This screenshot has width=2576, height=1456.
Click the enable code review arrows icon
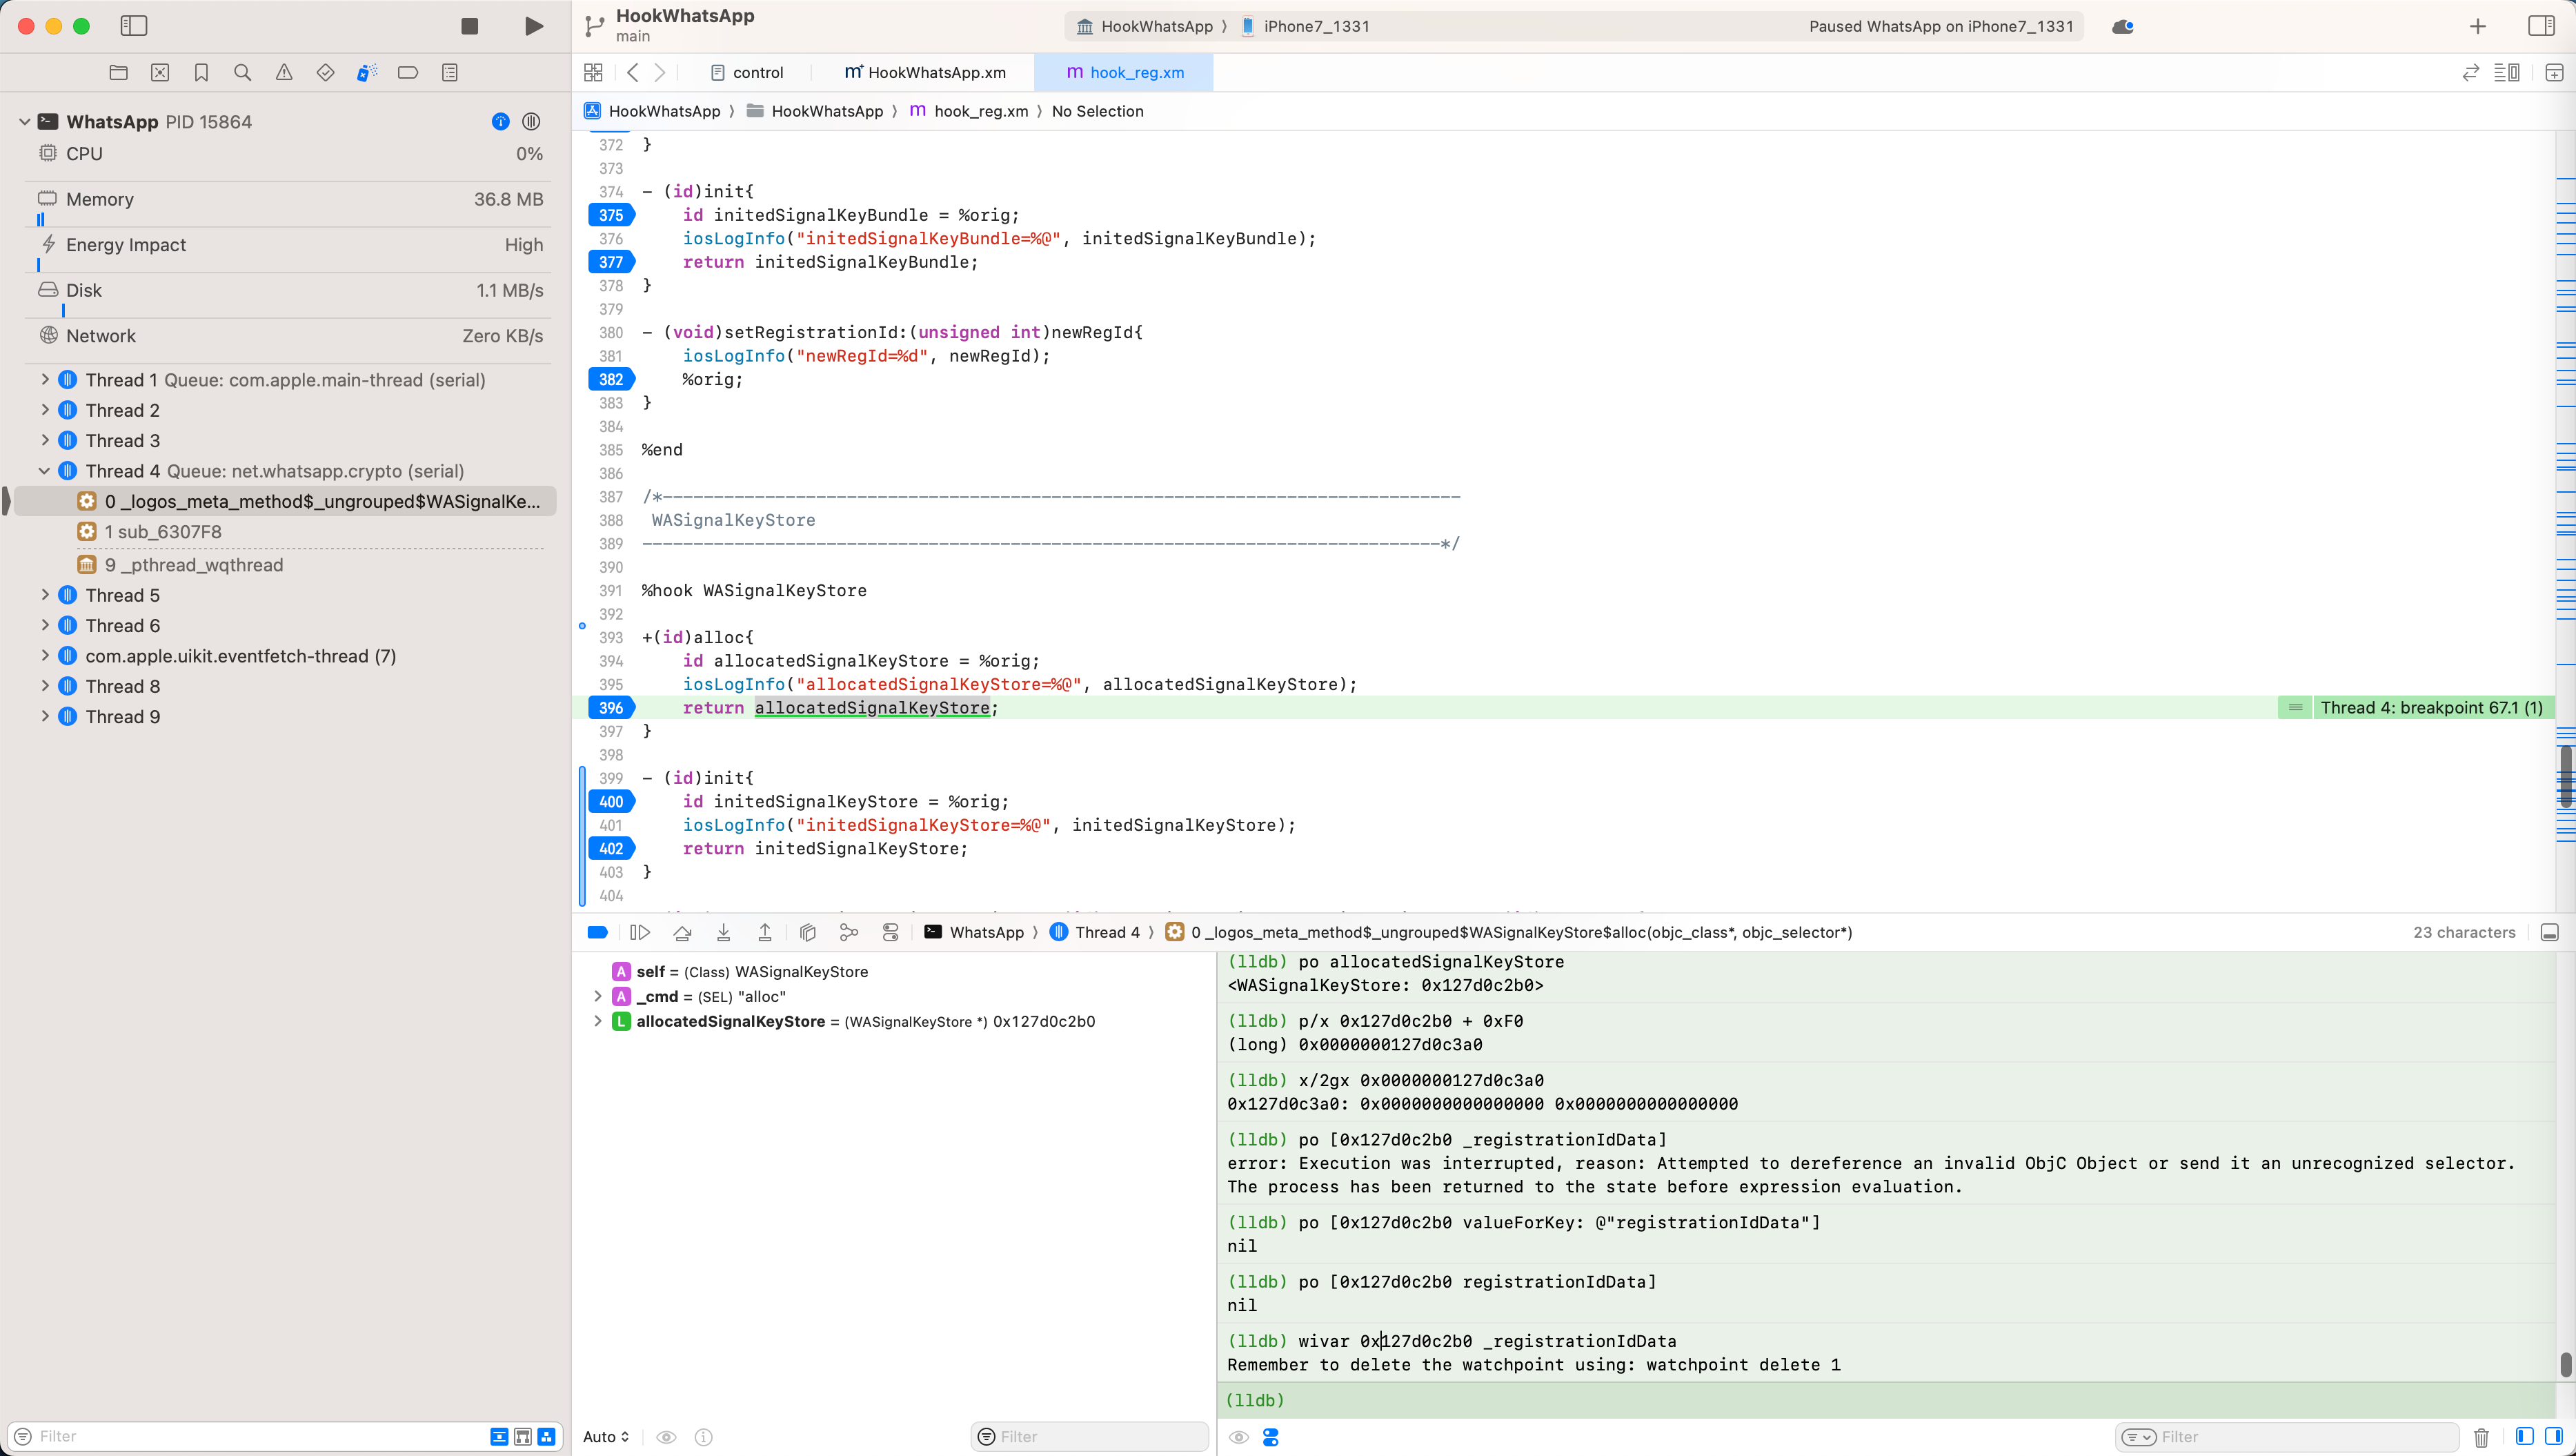pyautogui.click(x=2470, y=72)
